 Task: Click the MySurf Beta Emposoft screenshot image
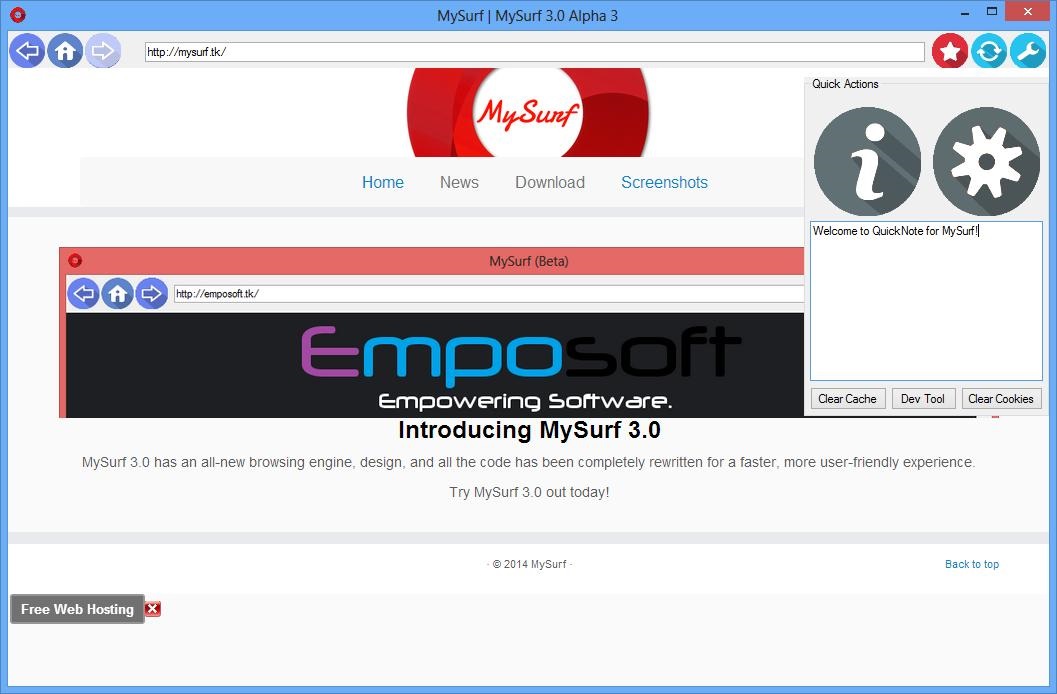coord(431,332)
